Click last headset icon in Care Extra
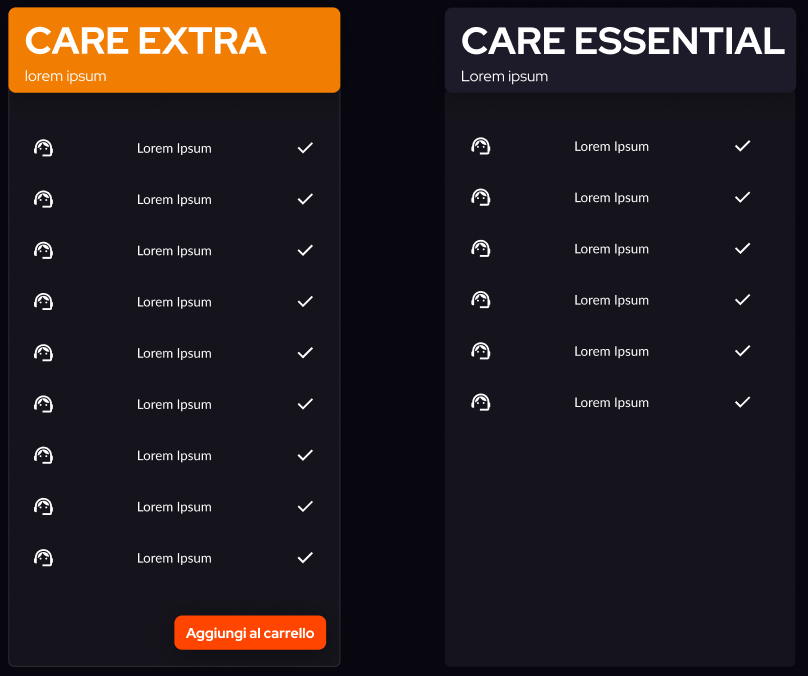Screen dimensions: 808x676 click(43, 558)
